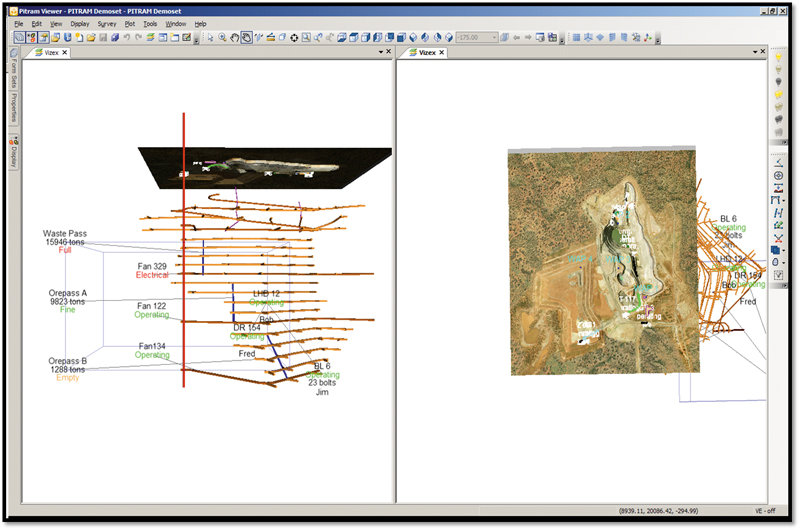Click the Redo arrow in toolbar
800x530 pixels.
(x=138, y=38)
